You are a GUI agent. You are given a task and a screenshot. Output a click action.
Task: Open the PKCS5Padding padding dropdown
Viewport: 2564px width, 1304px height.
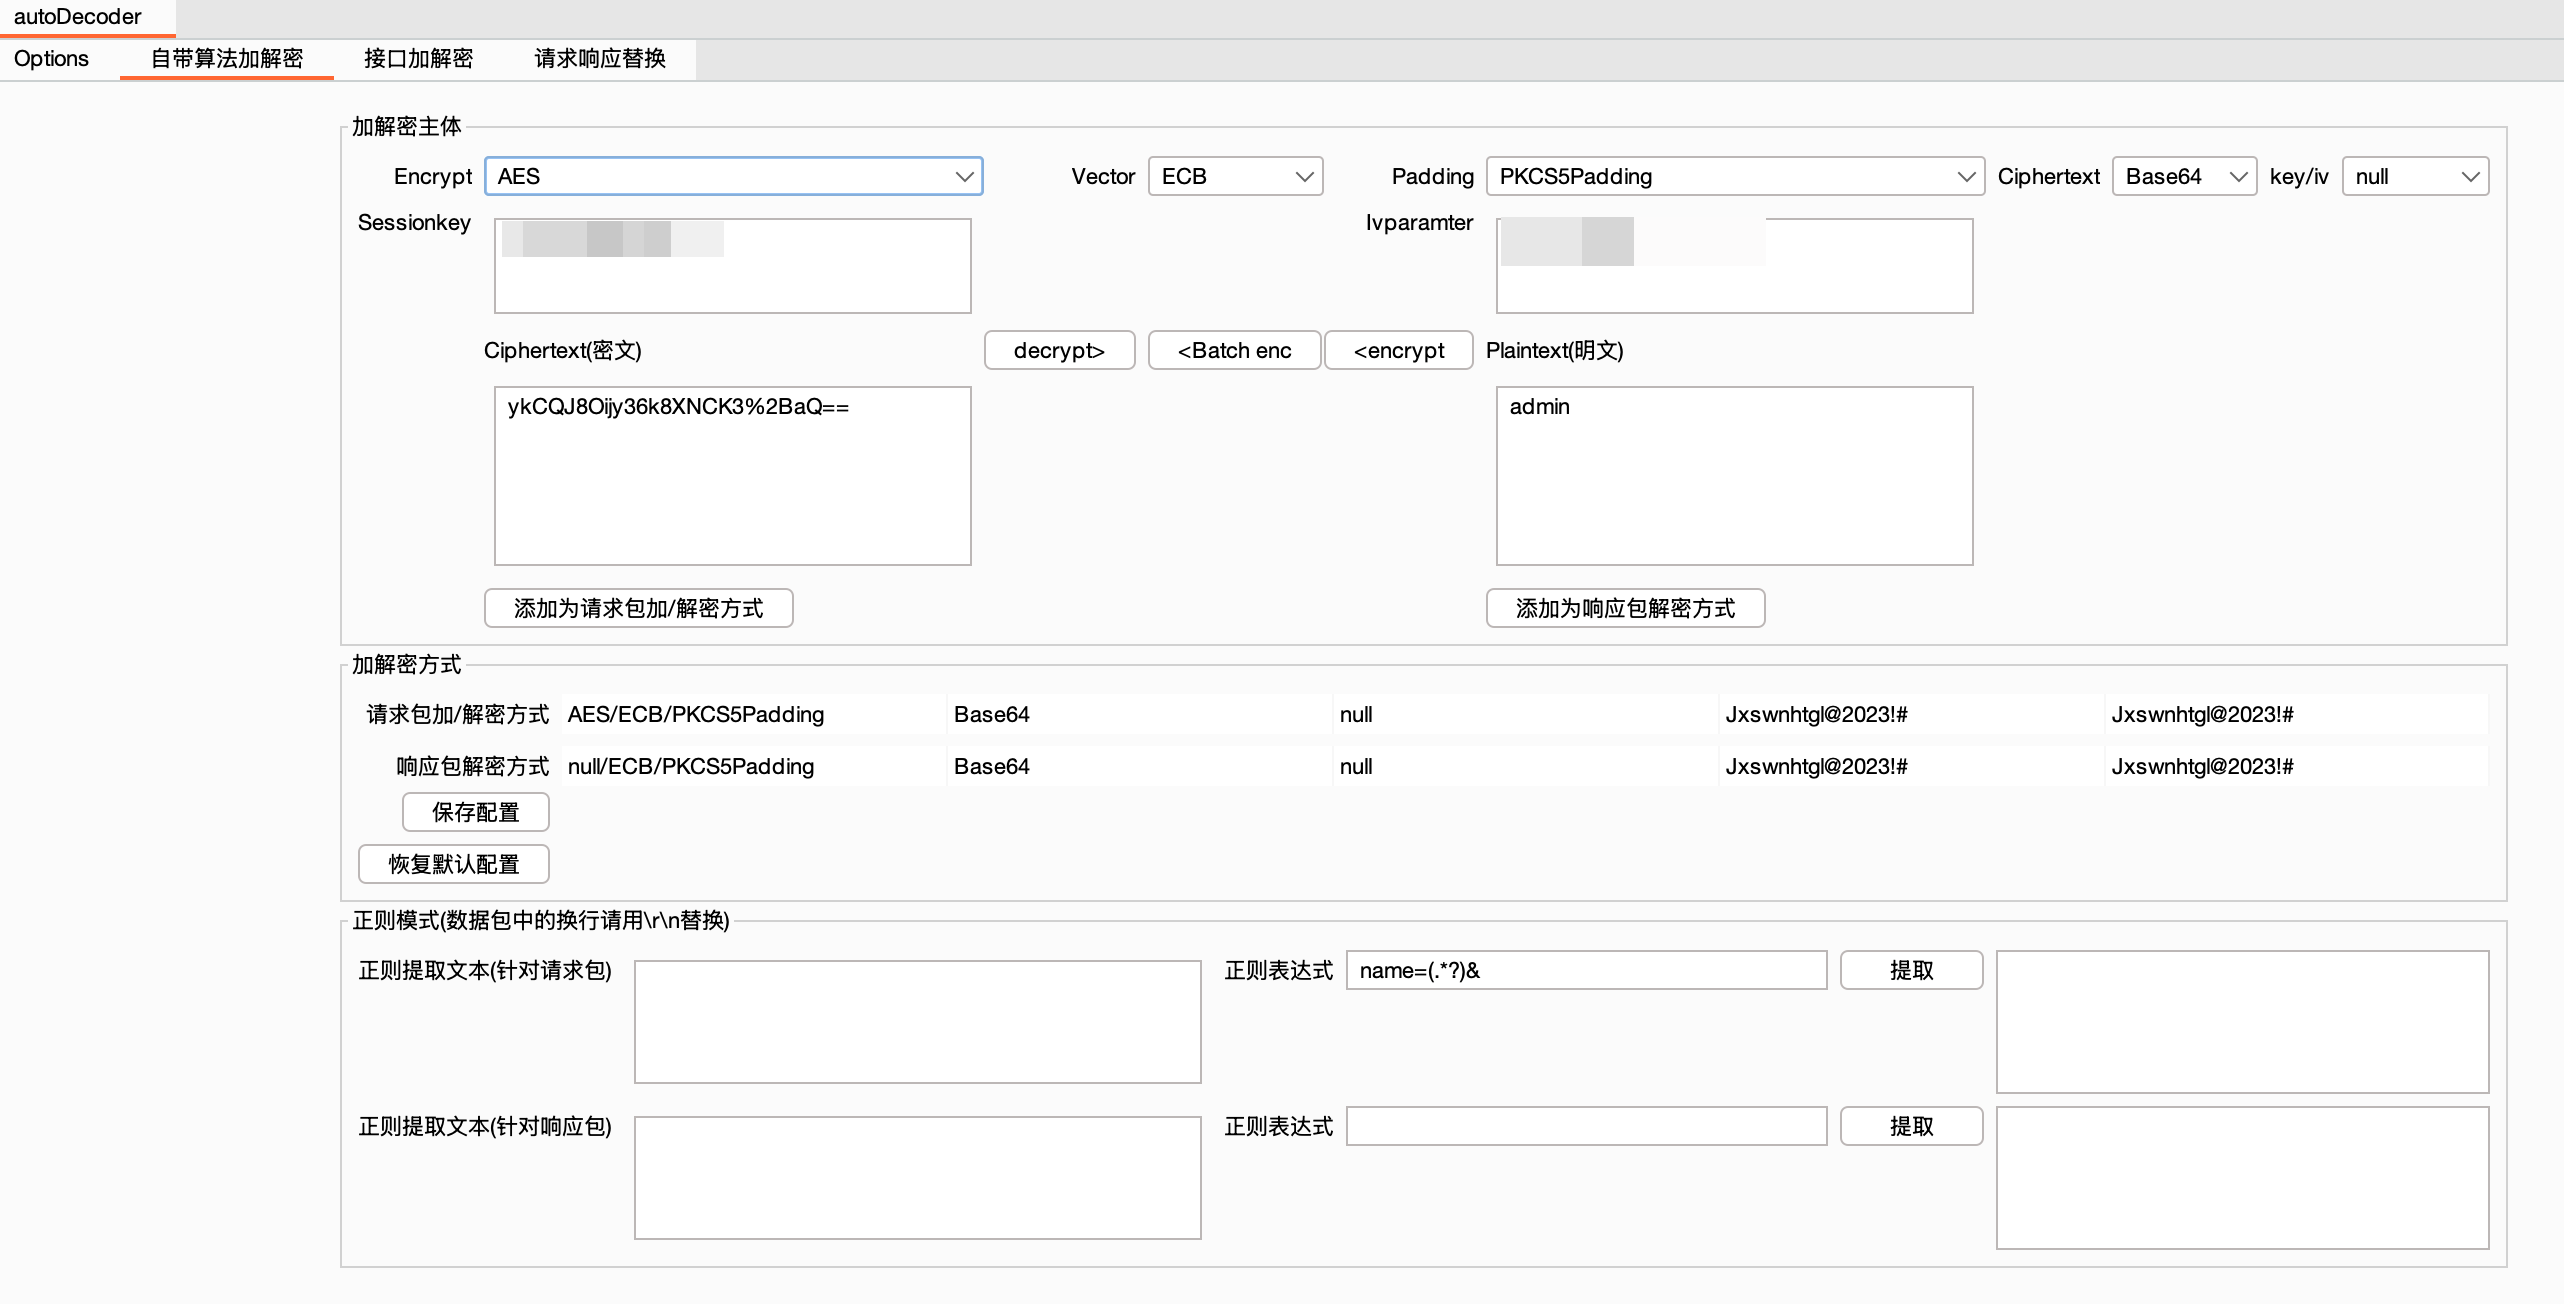(1734, 176)
